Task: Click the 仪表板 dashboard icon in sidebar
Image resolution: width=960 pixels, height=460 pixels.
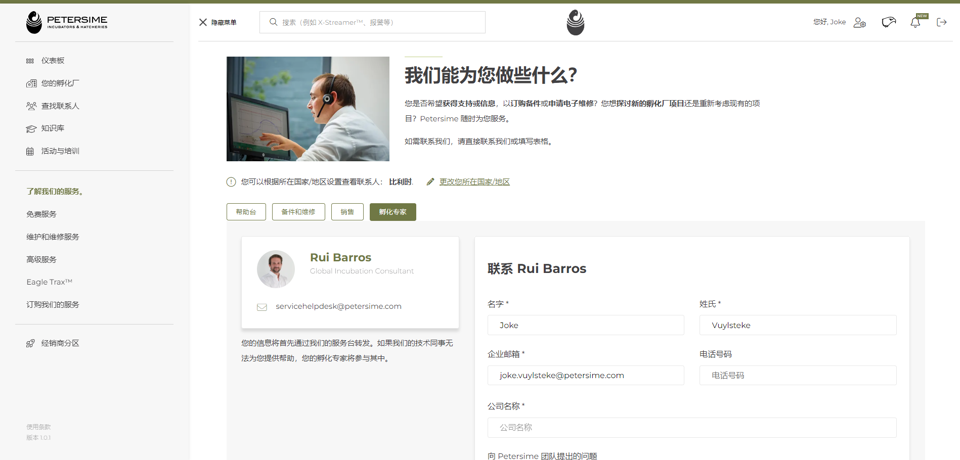Action: 30,61
